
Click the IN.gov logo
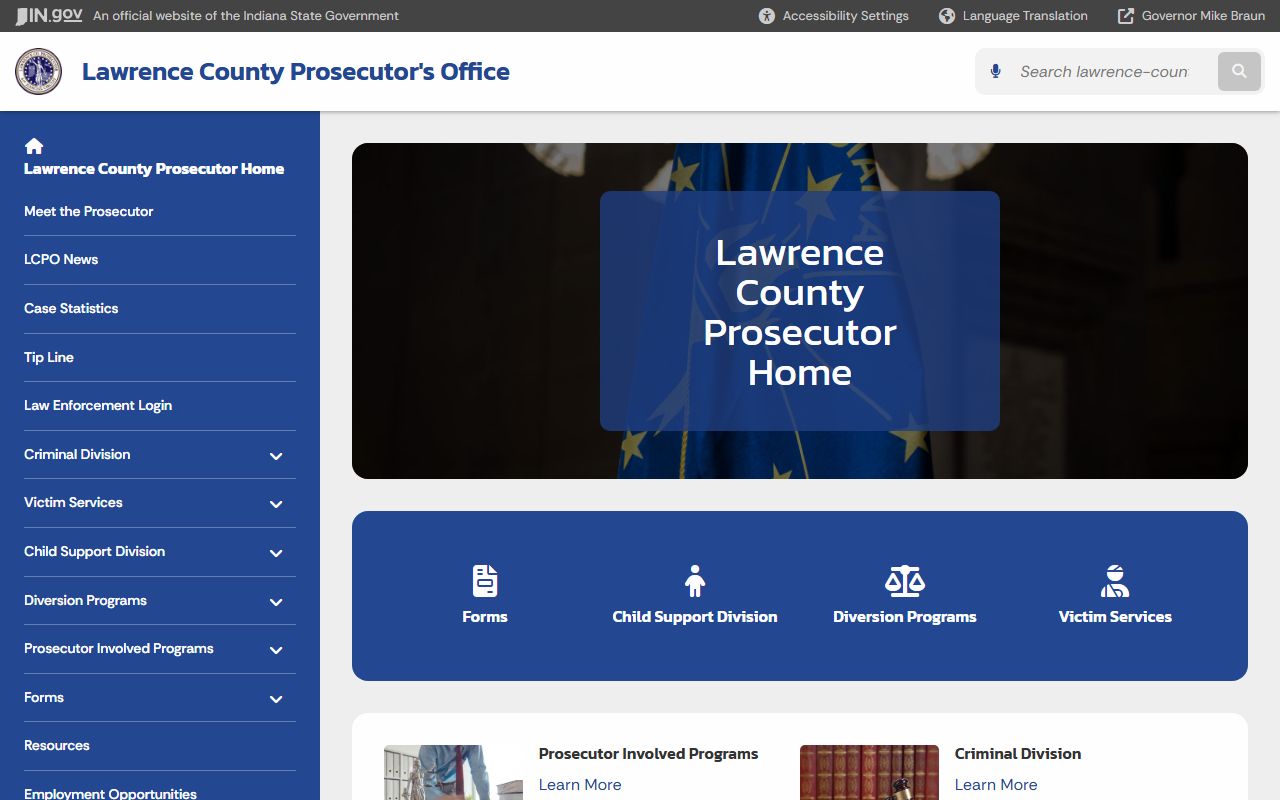point(48,16)
